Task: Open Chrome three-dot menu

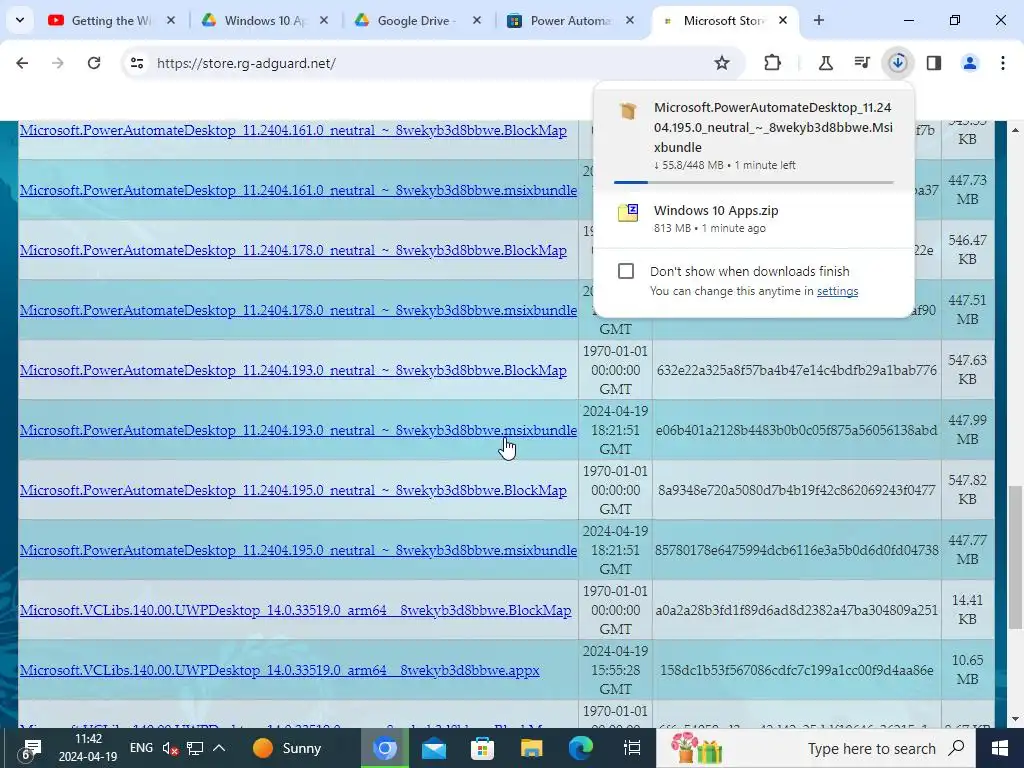Action: pyautogui.click(x=1003, y=63)
